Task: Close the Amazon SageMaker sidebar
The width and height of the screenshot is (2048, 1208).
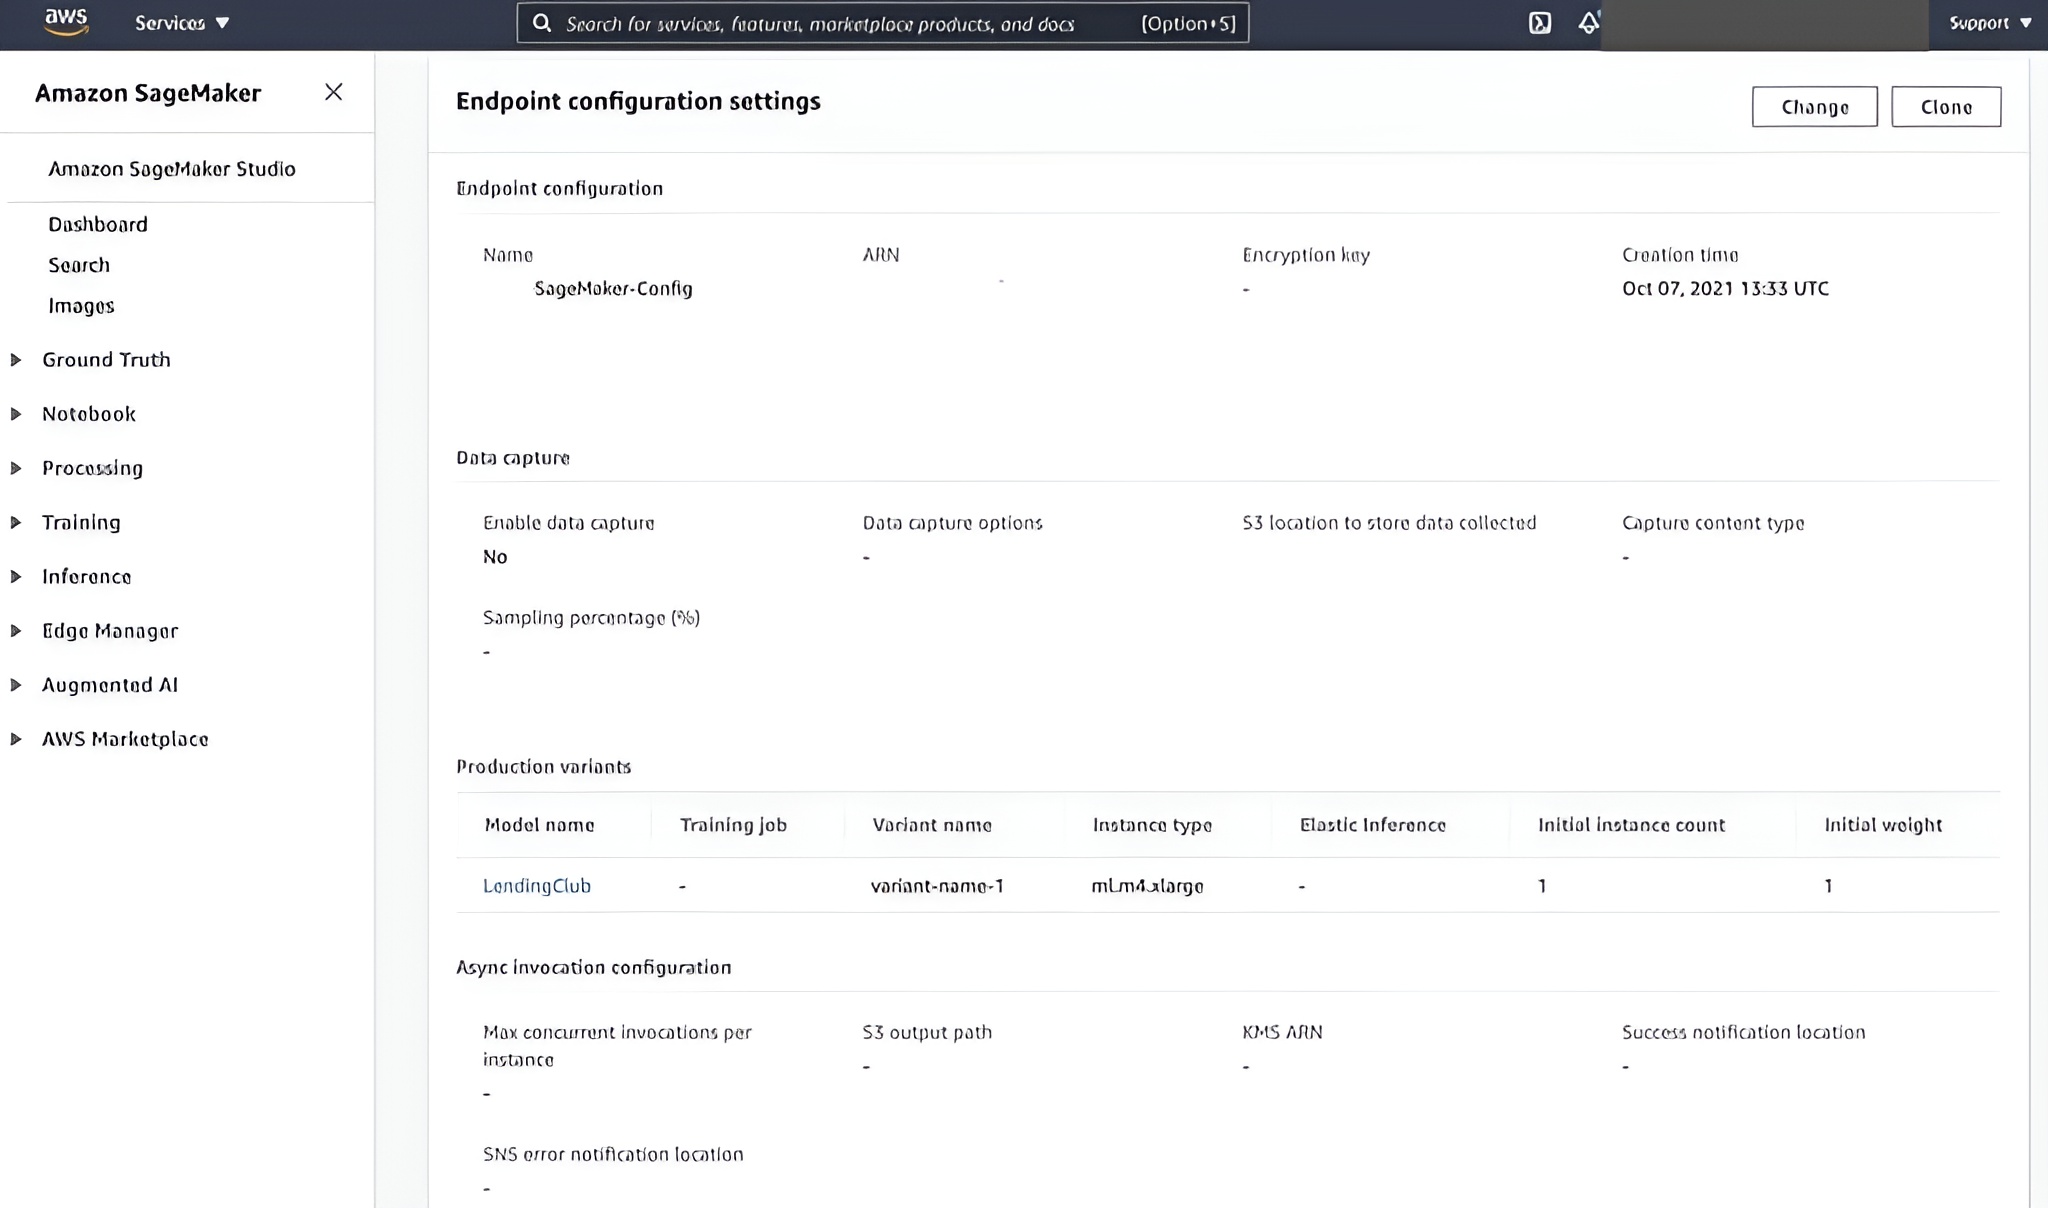Action: pos(333,91)
